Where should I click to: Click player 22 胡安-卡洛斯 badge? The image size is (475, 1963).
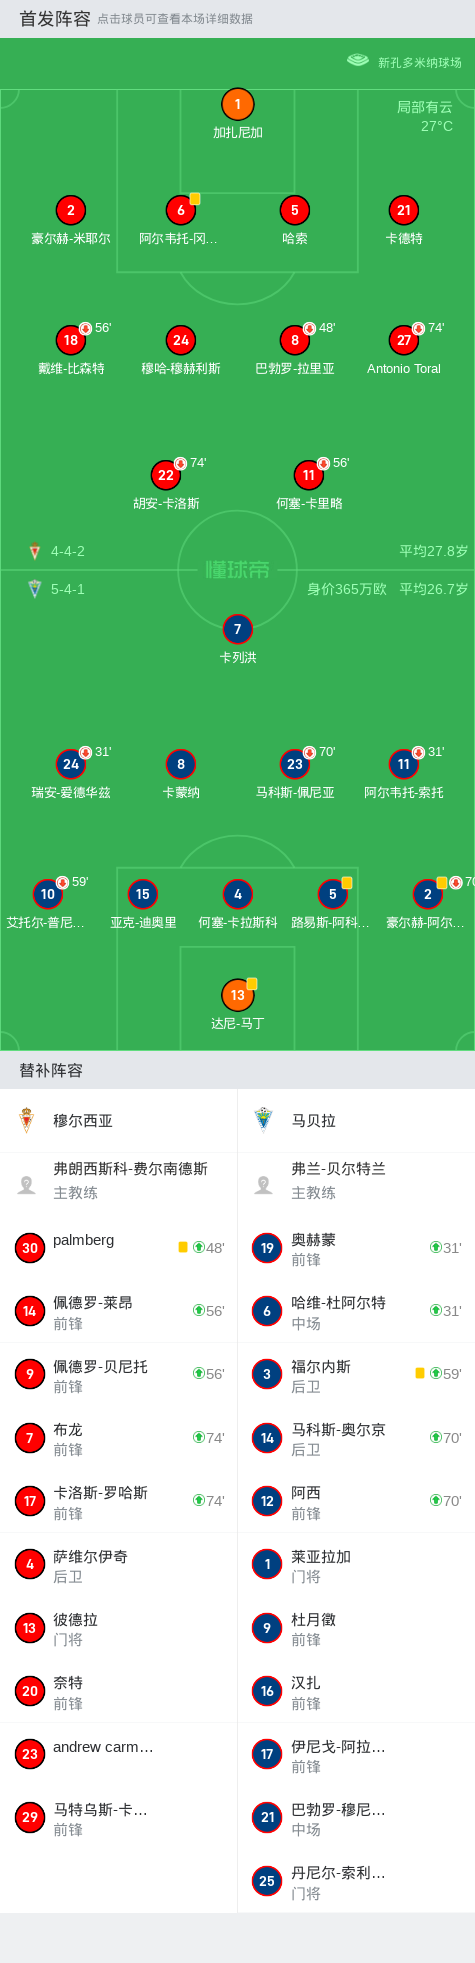coord(166,475)
